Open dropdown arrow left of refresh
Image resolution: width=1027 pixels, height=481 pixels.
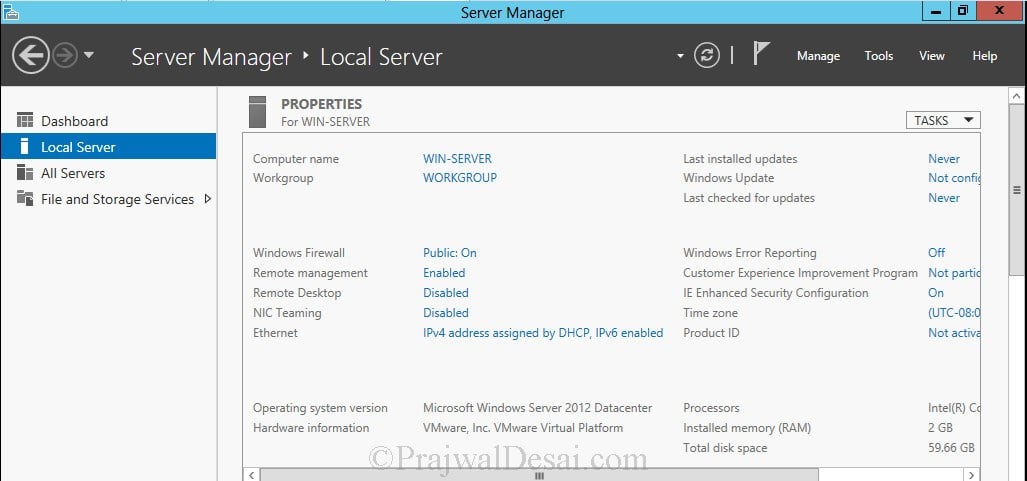(680, 56)
